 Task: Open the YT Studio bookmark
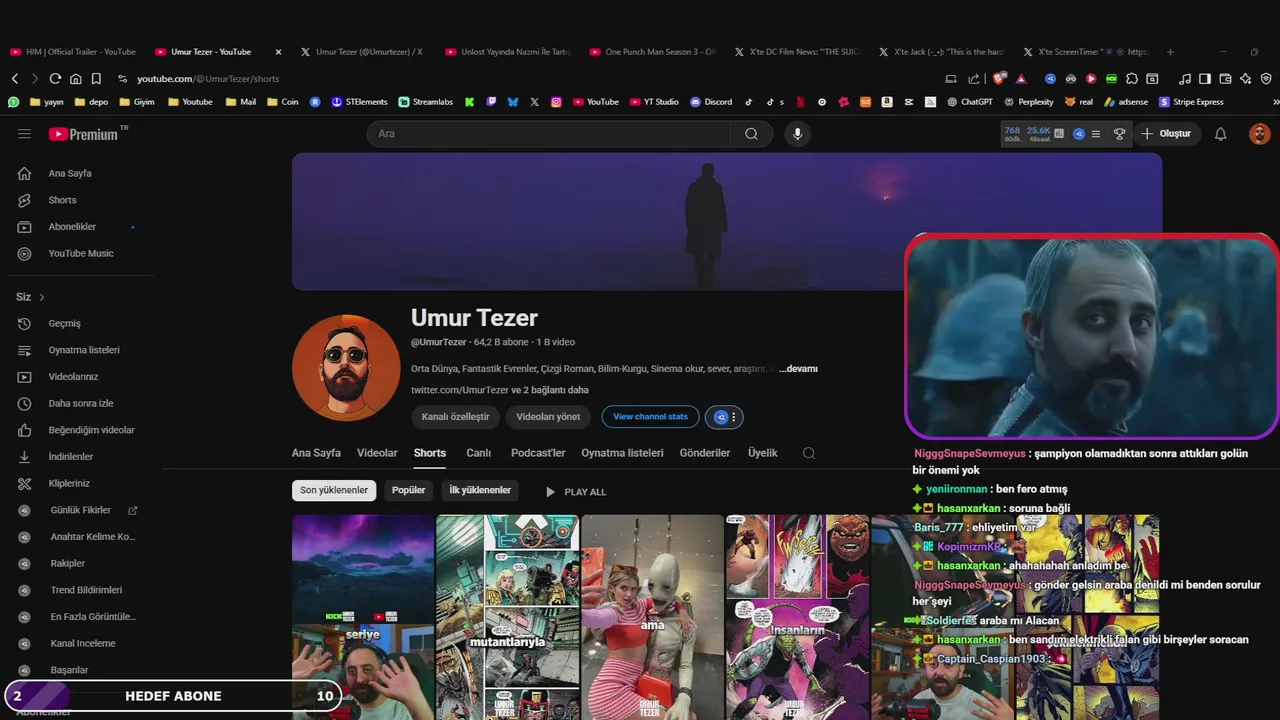[654, 102]
